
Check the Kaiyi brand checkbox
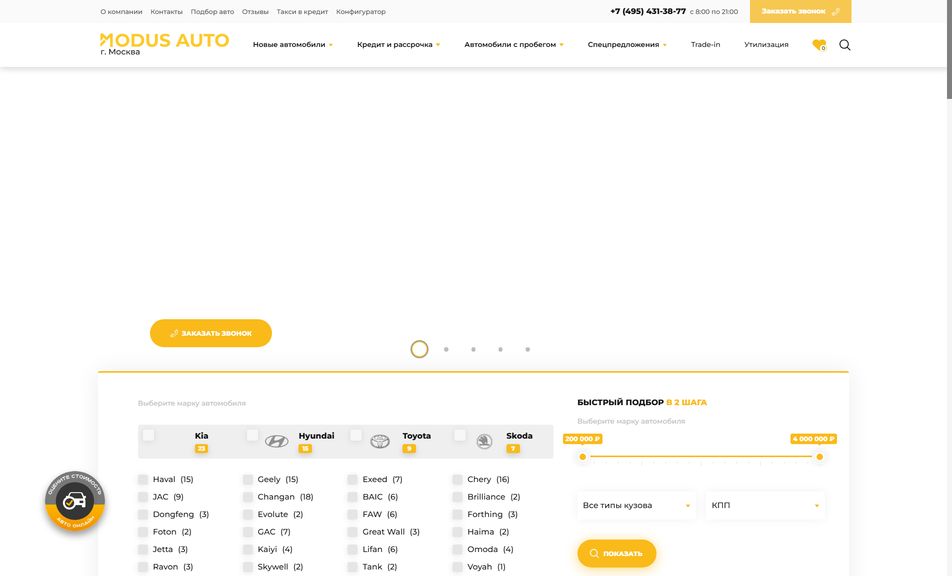click(248, 550)
